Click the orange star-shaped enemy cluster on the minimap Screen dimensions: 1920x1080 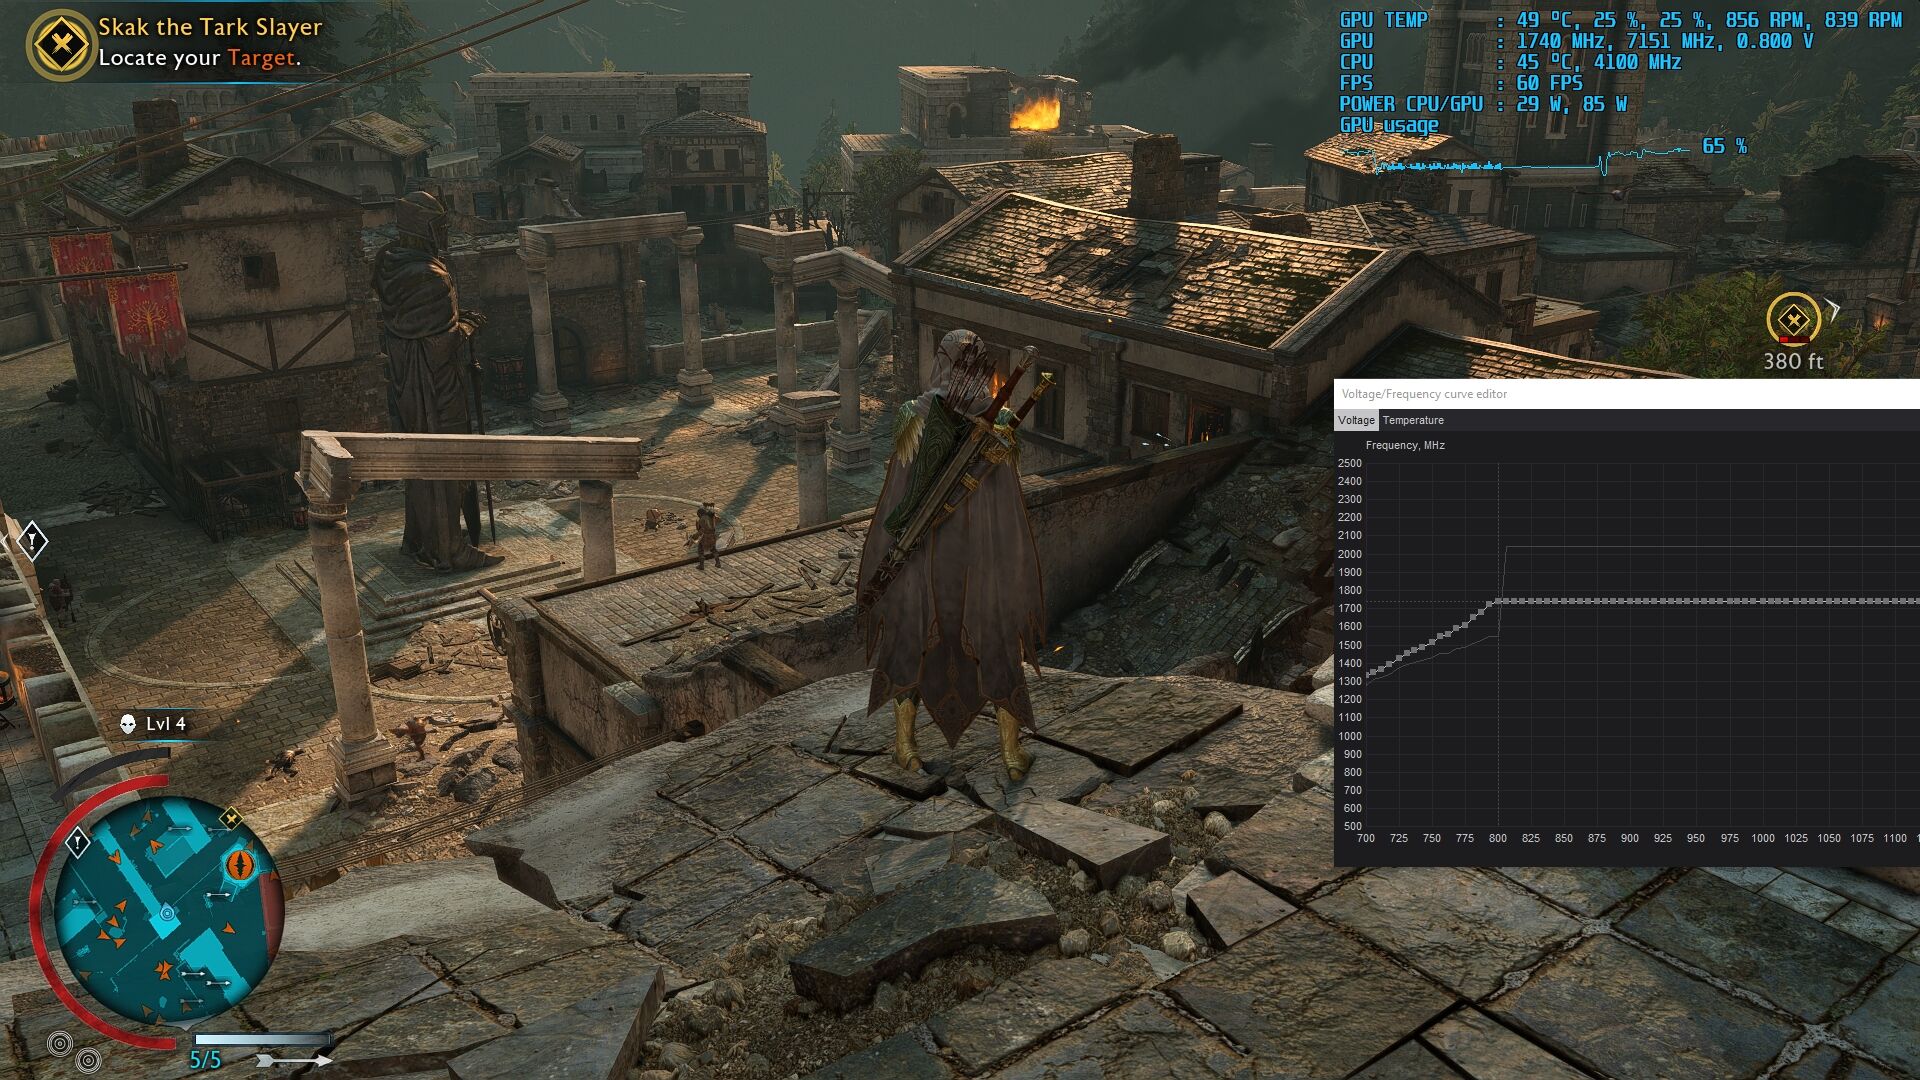[162, 970]
